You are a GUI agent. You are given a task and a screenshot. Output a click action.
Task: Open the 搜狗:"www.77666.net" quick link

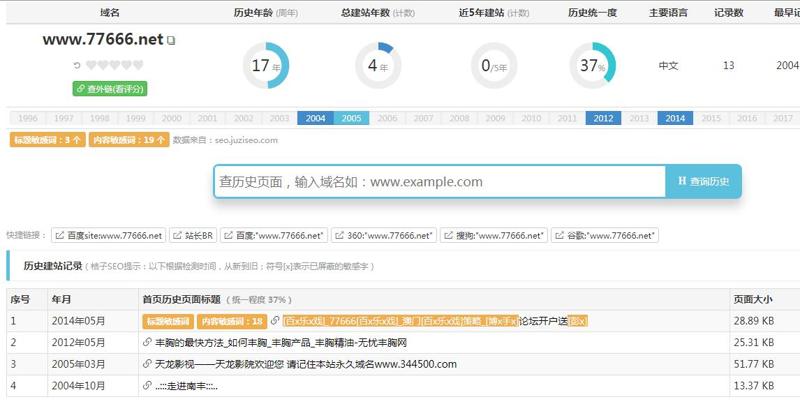[494, 235]
